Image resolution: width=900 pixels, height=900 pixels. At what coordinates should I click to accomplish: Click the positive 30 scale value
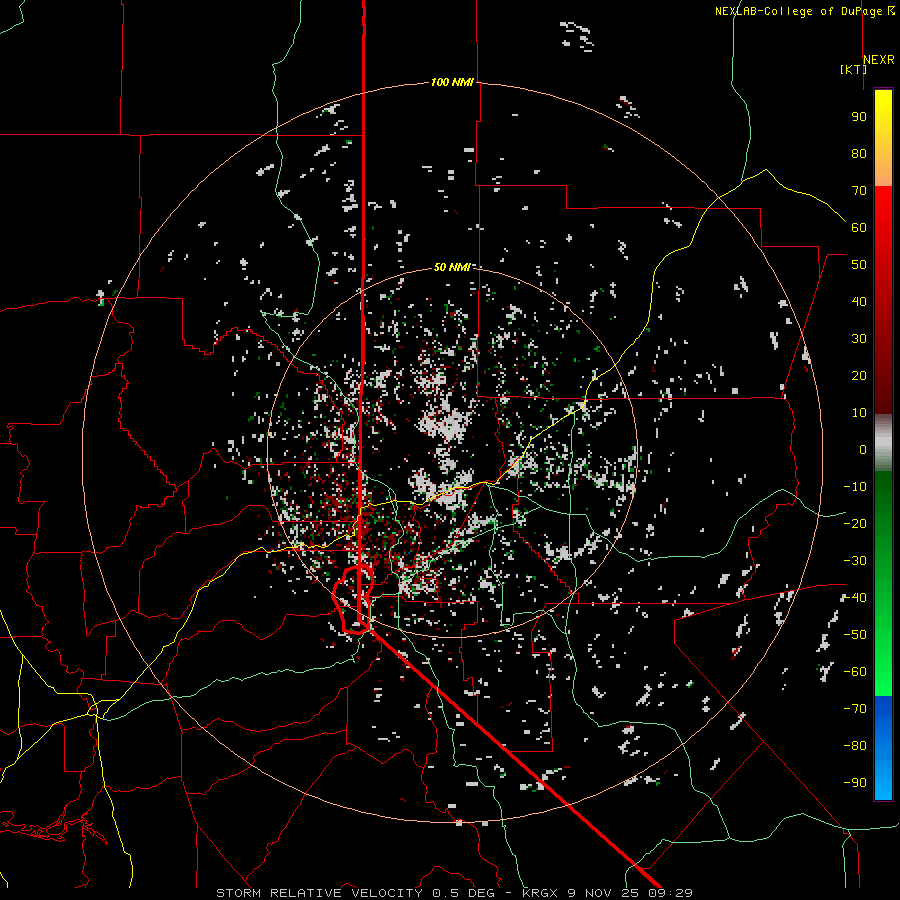859,339
